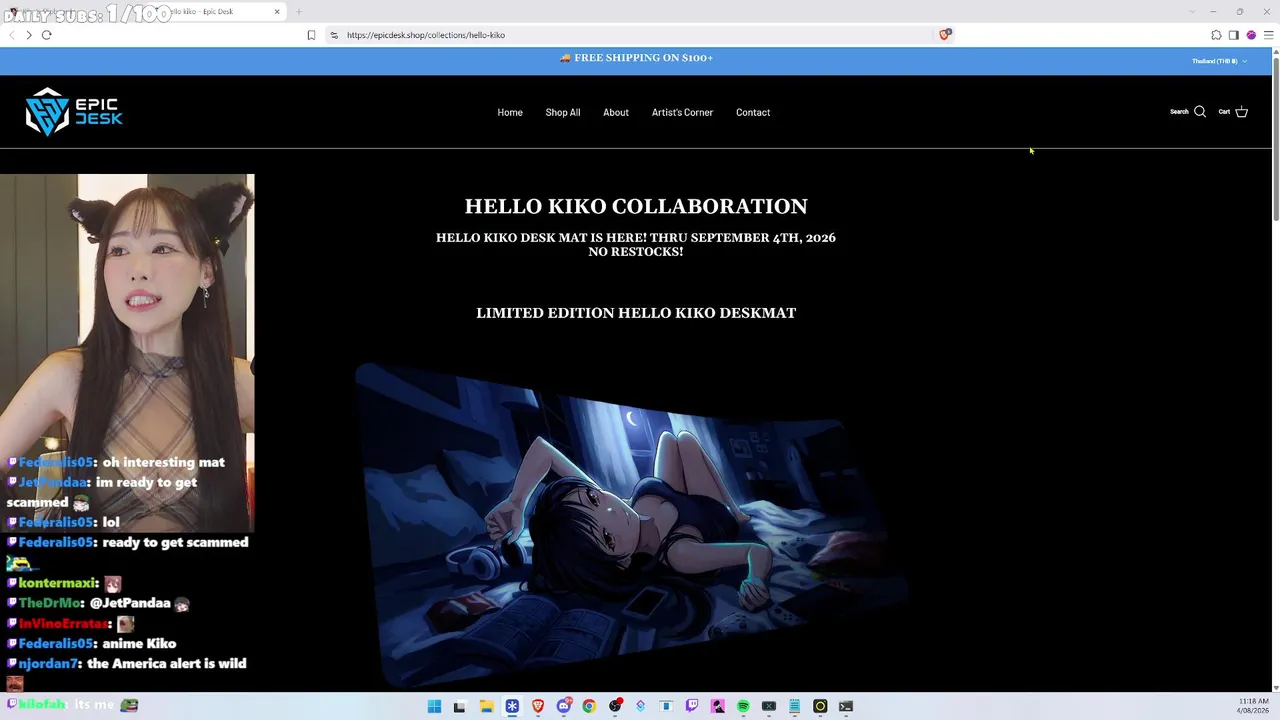Toggle the browser sidebar panel
The height and width of the screenshot is (720, 1280).
(x=1233, y=35)
